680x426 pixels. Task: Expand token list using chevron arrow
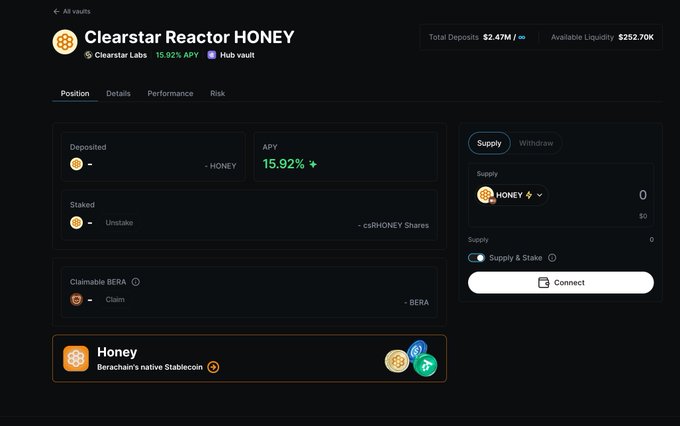[539, 195]
